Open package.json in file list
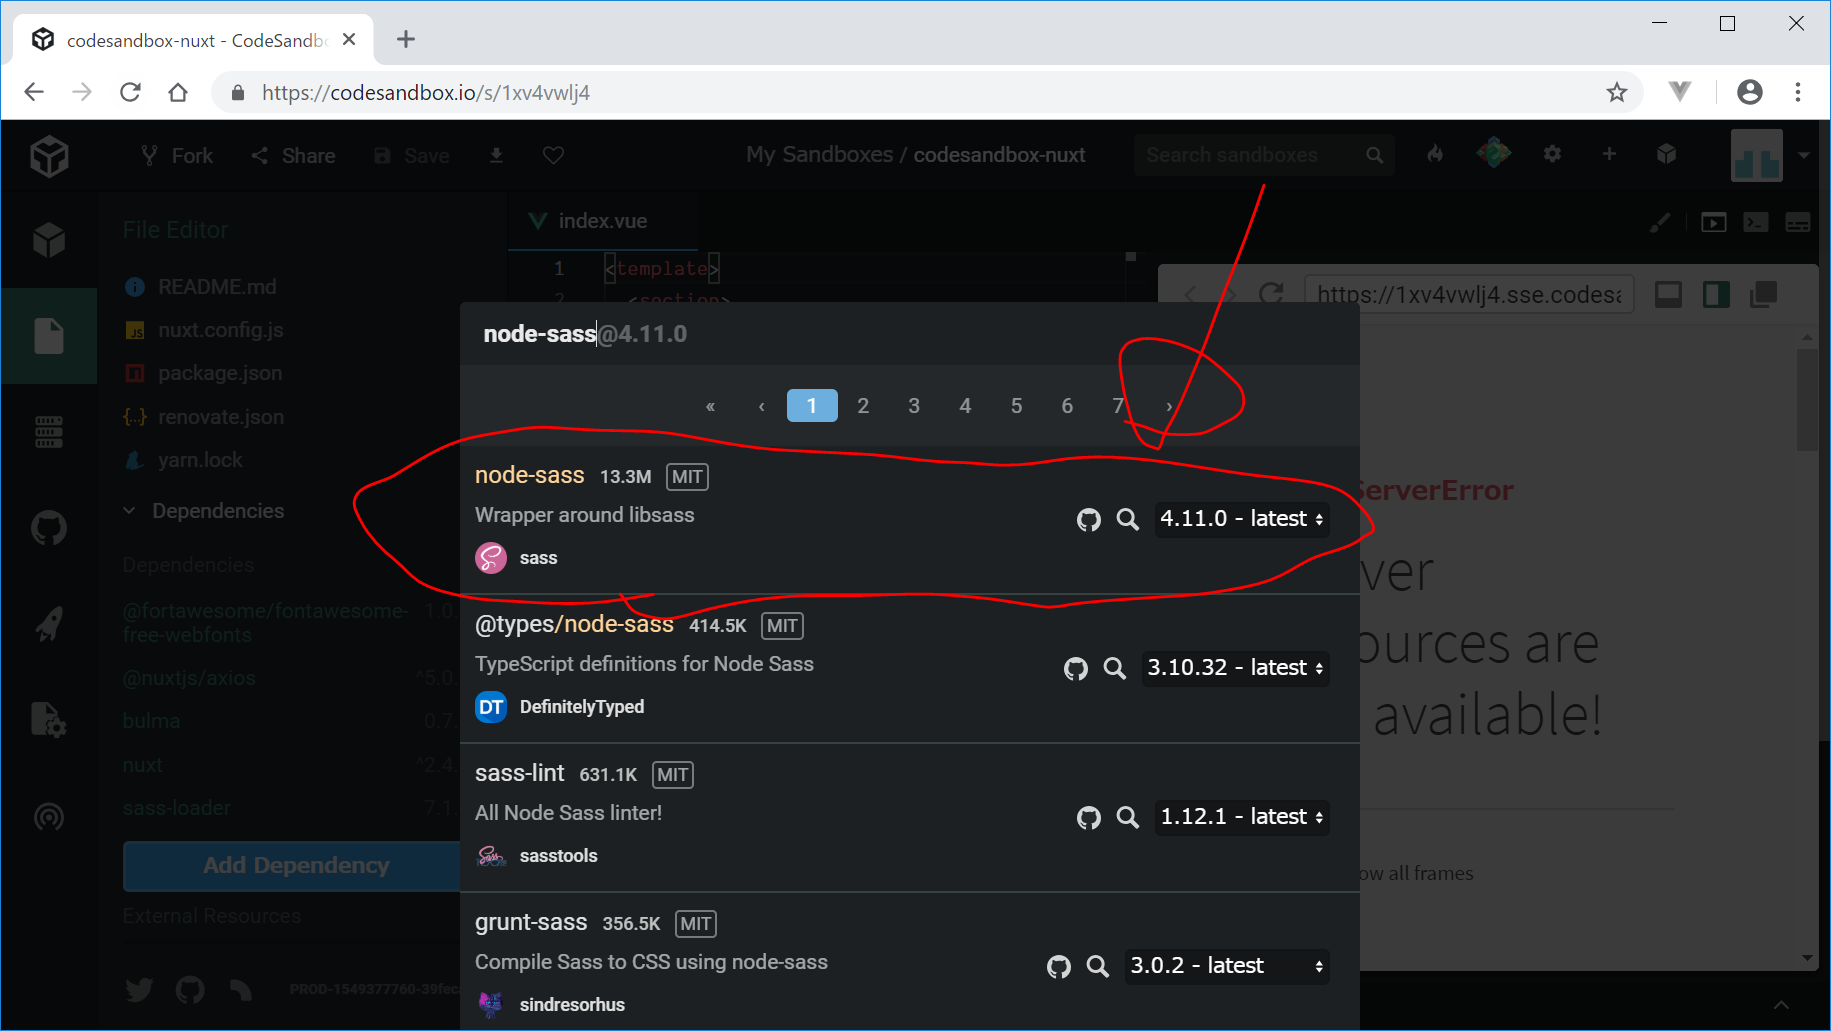 point(219,373)
